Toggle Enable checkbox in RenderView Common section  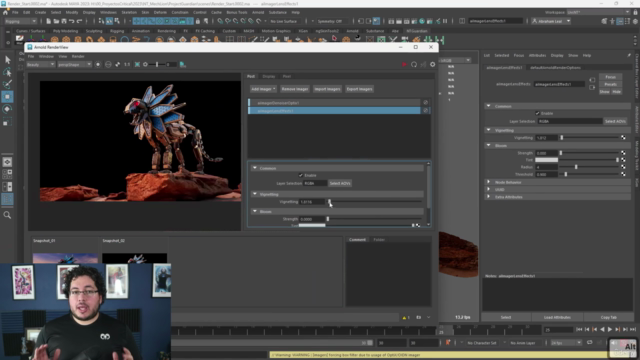tap(301, 175)
